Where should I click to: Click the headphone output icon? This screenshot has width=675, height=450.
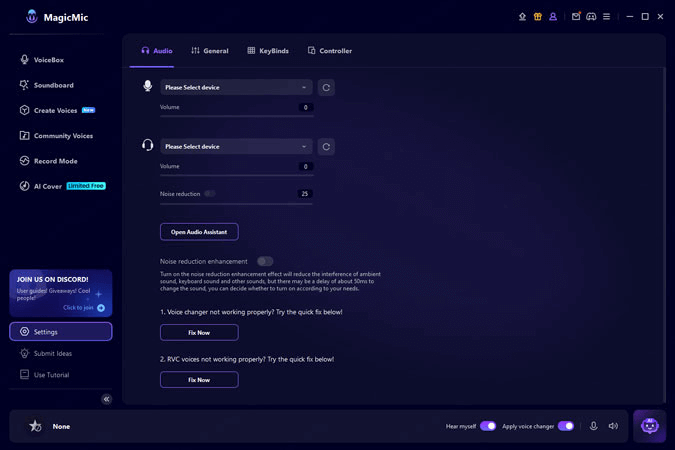148,145
